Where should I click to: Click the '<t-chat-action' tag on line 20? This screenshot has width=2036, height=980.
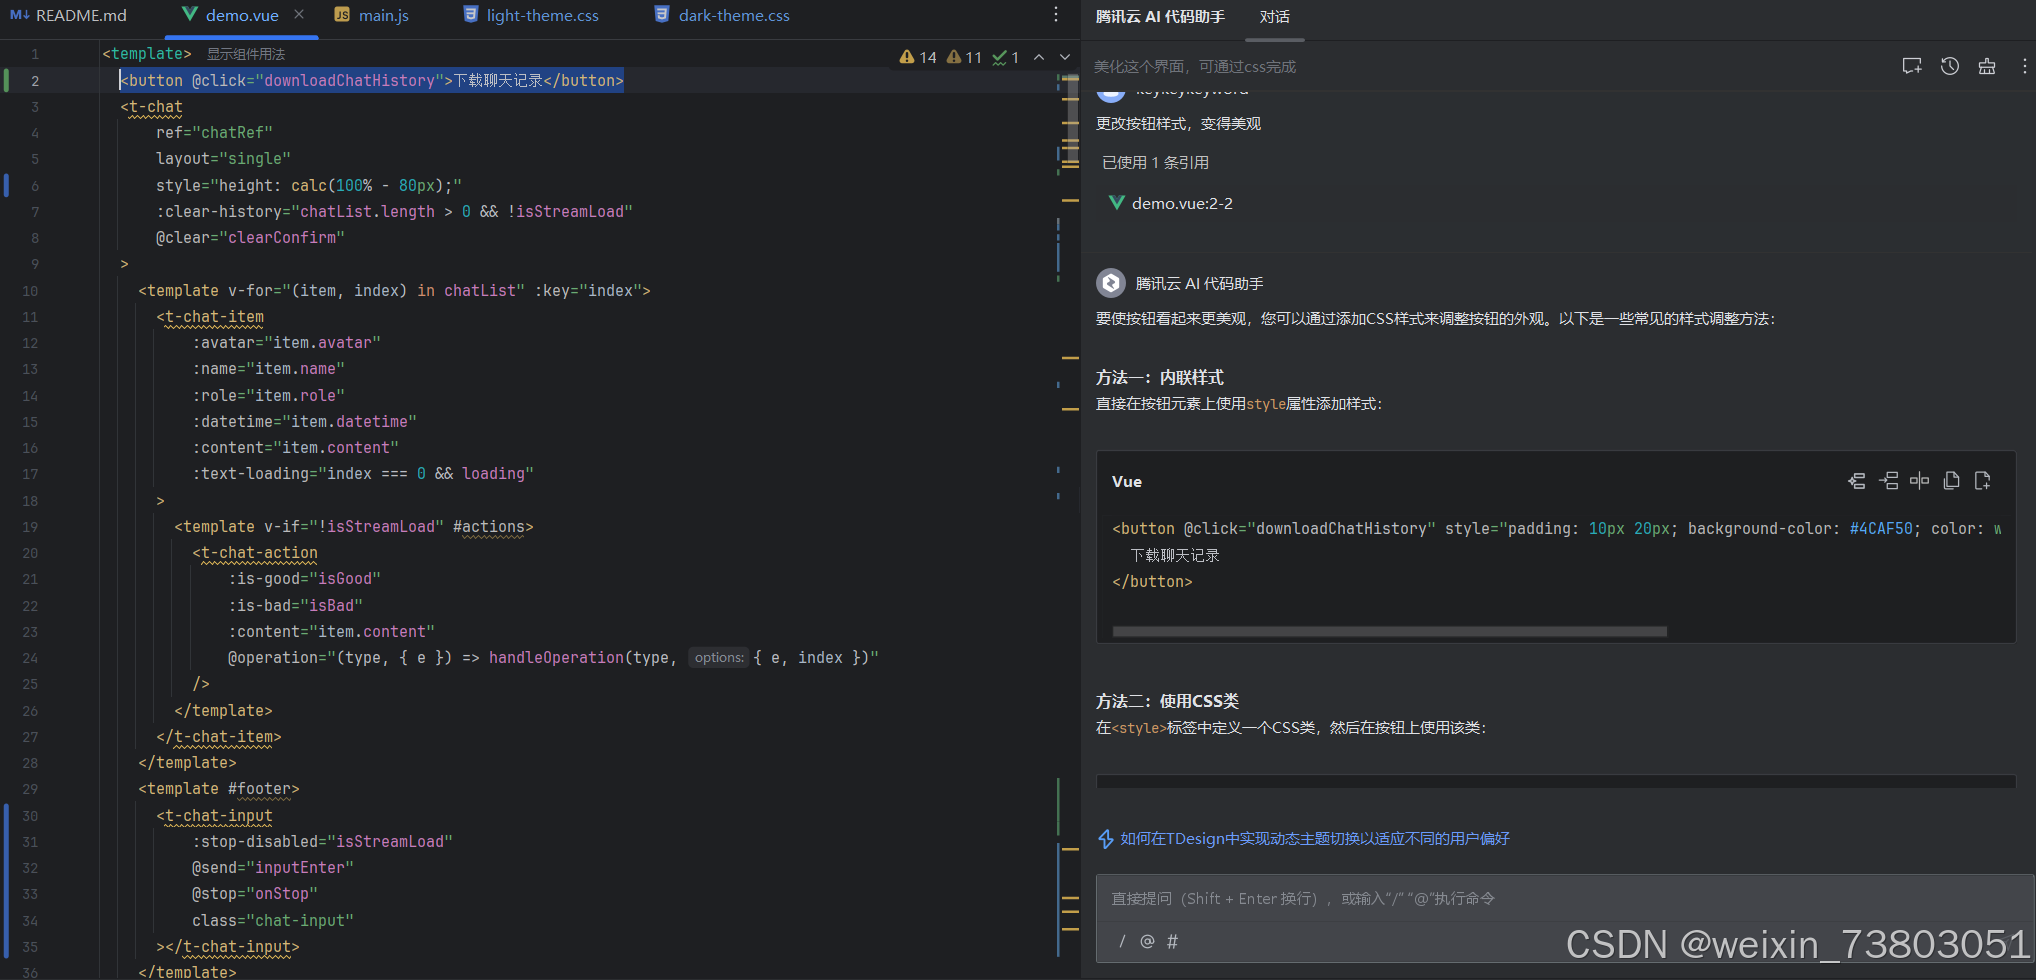tap(255, 552)
